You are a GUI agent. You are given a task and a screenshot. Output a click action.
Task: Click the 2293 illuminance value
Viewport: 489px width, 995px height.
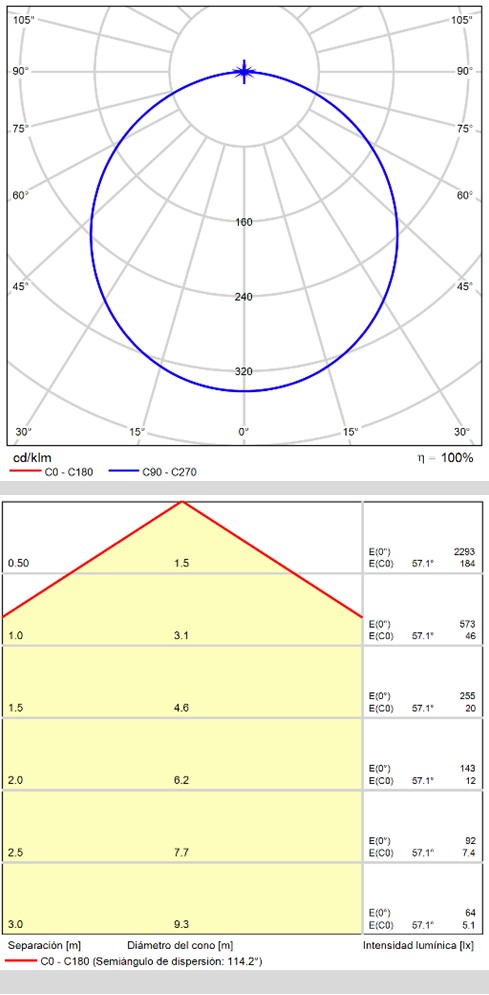[465, 552]
